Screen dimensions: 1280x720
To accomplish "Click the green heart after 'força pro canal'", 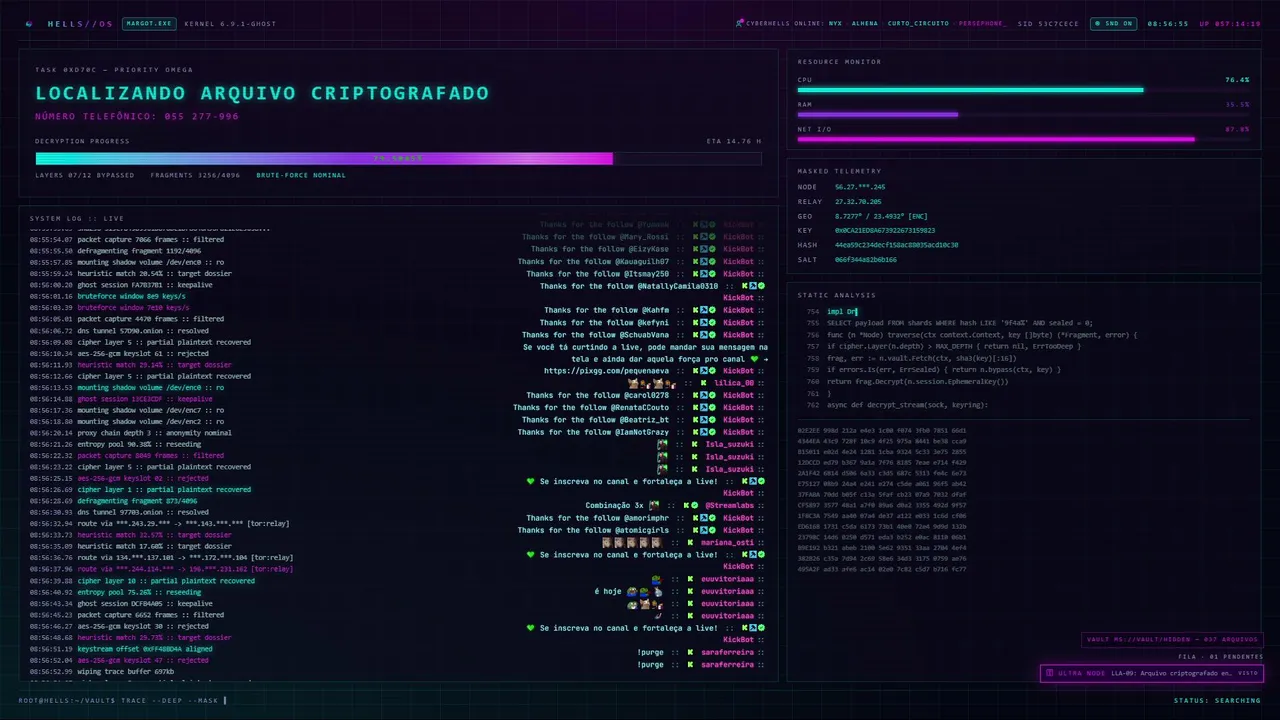I will (x=755, y=359).
